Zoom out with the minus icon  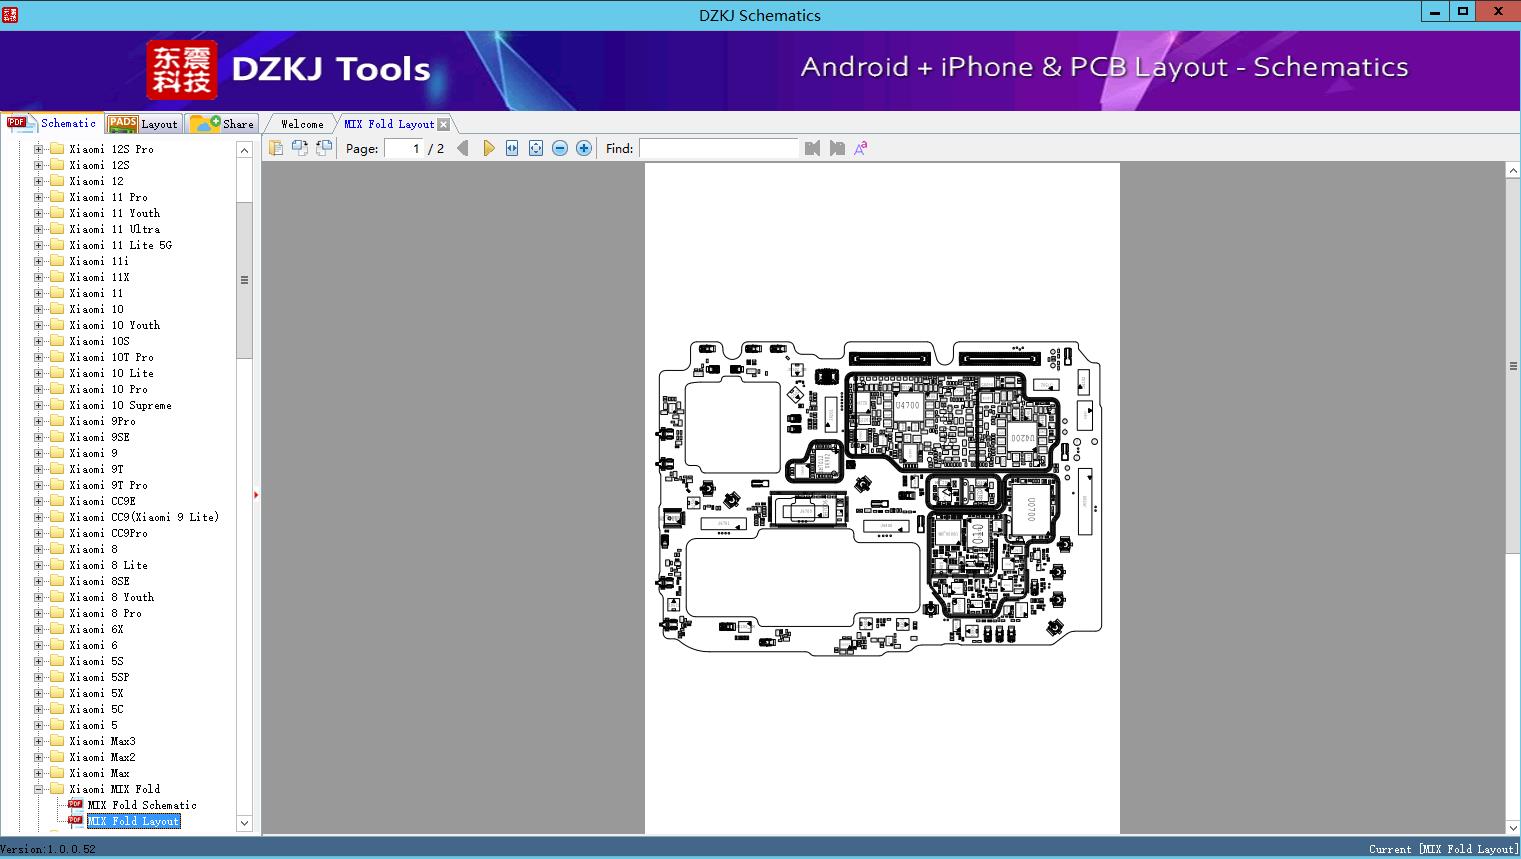[x=560, y=148]
